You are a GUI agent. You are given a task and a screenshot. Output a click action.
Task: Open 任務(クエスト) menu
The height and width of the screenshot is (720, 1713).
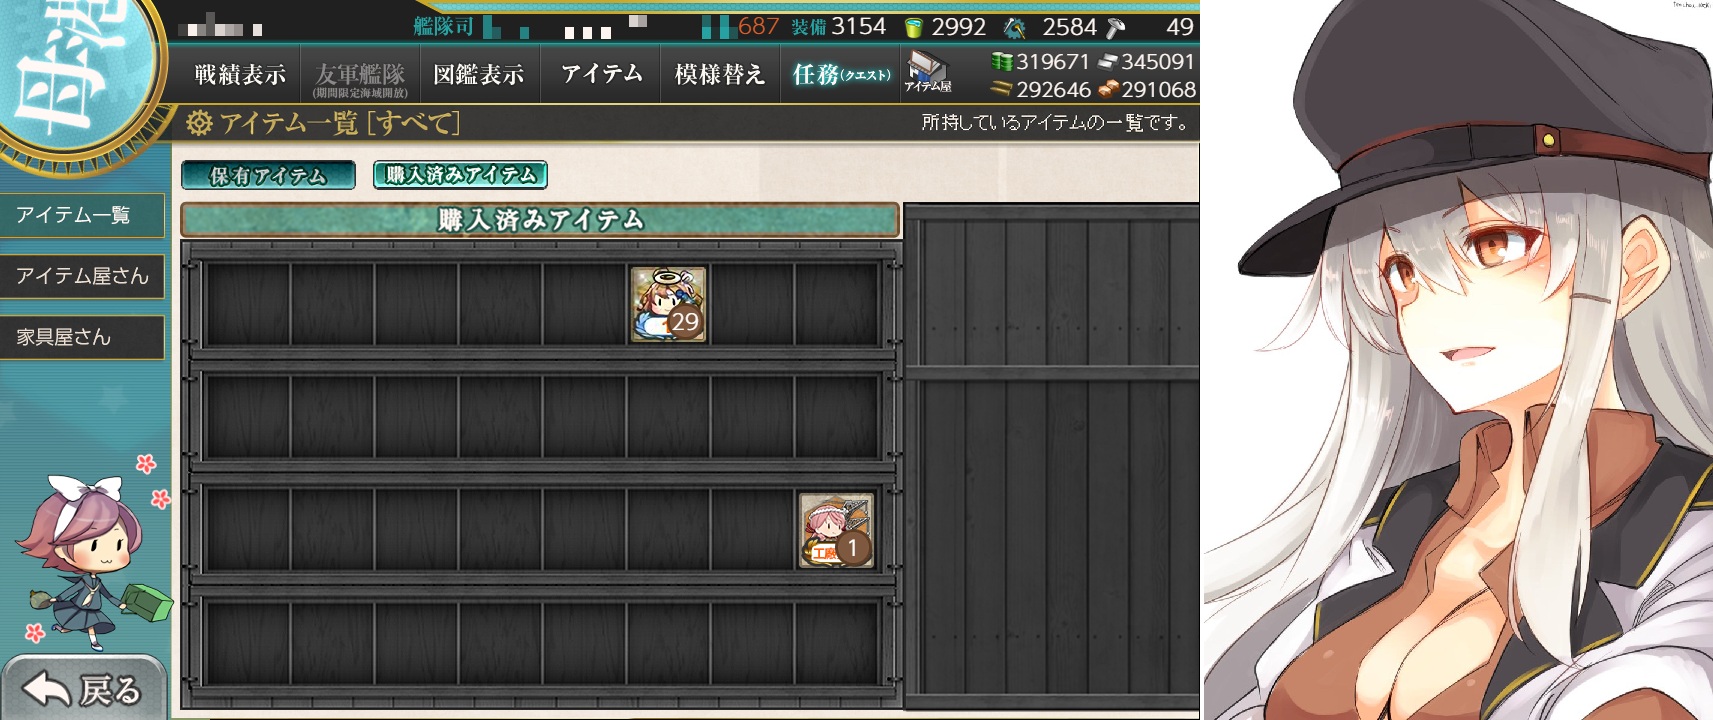tap(840, 75)
